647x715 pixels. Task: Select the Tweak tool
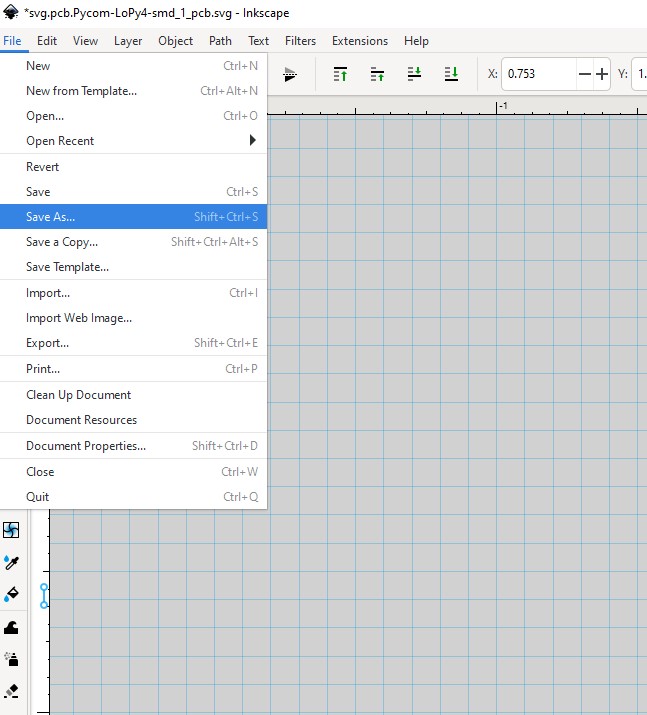12,627
